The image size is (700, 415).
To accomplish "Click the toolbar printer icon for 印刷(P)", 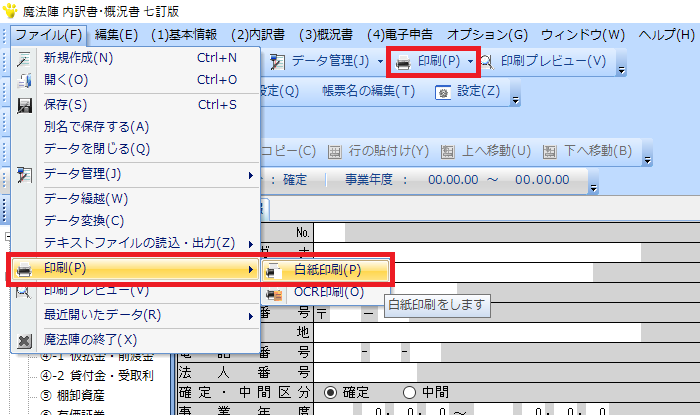I will [x=403, y=63].
